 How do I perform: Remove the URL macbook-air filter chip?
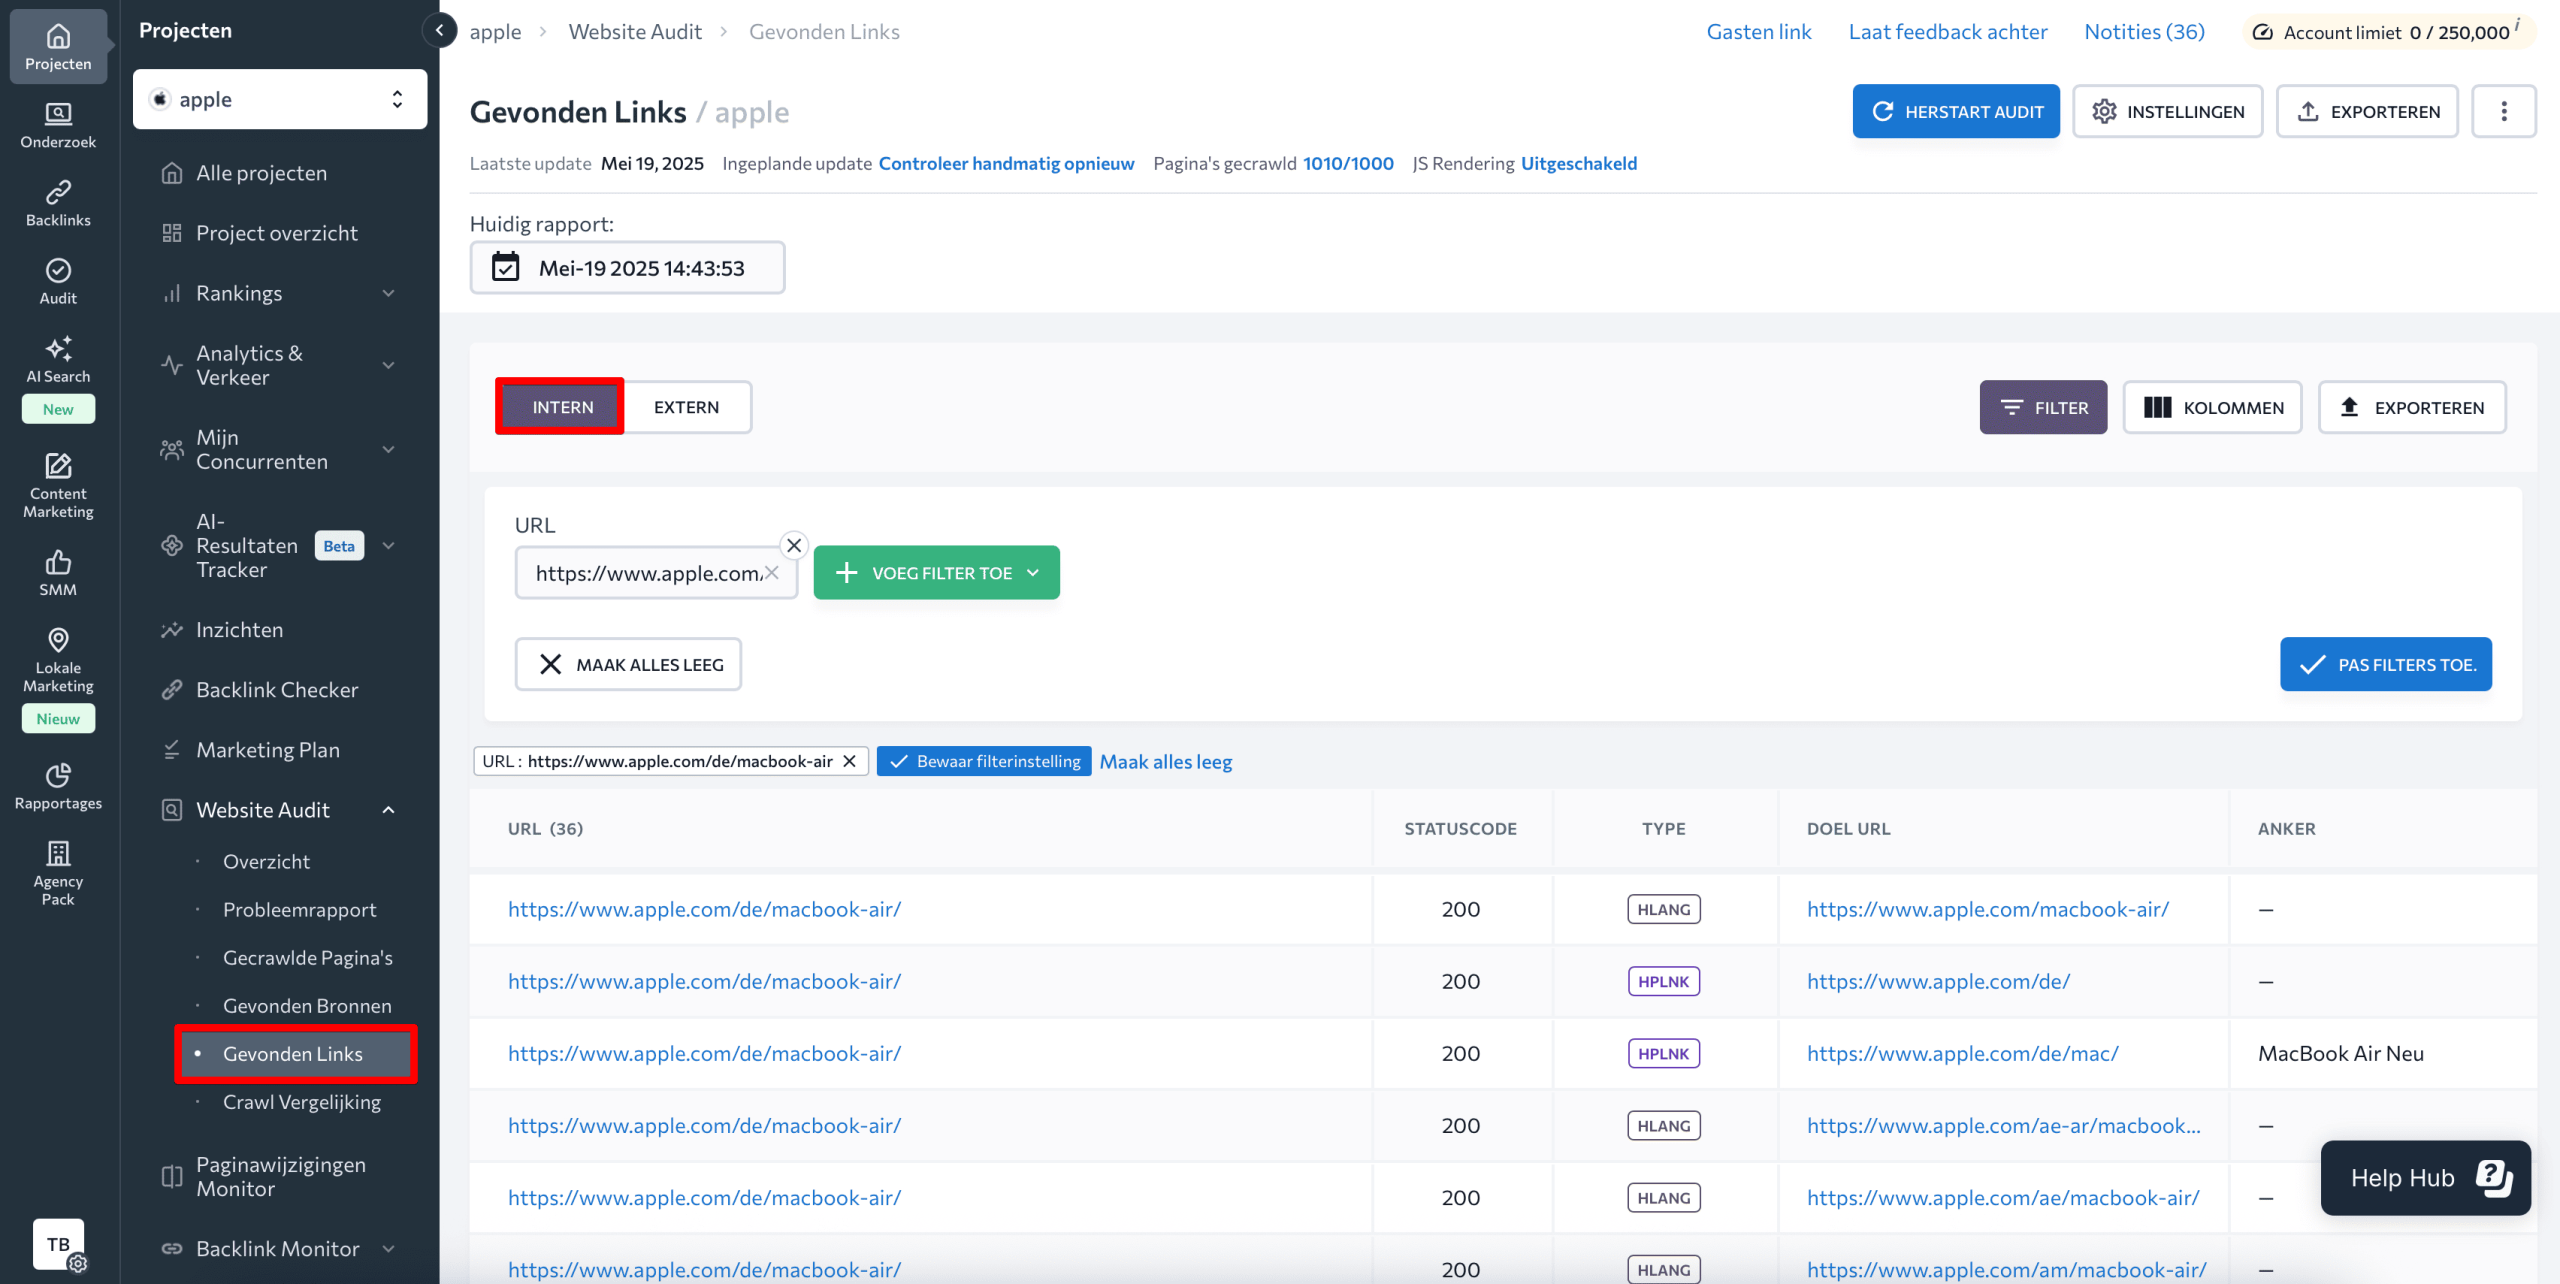[x=850, y=761]
